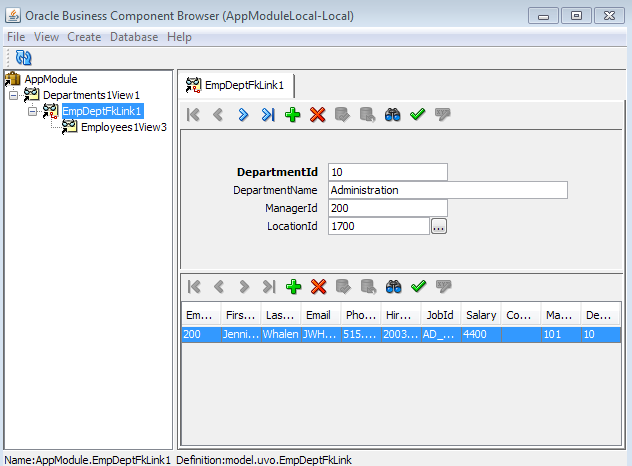Collapse the Departments1View1 tree node

click(x=14, y=96)
